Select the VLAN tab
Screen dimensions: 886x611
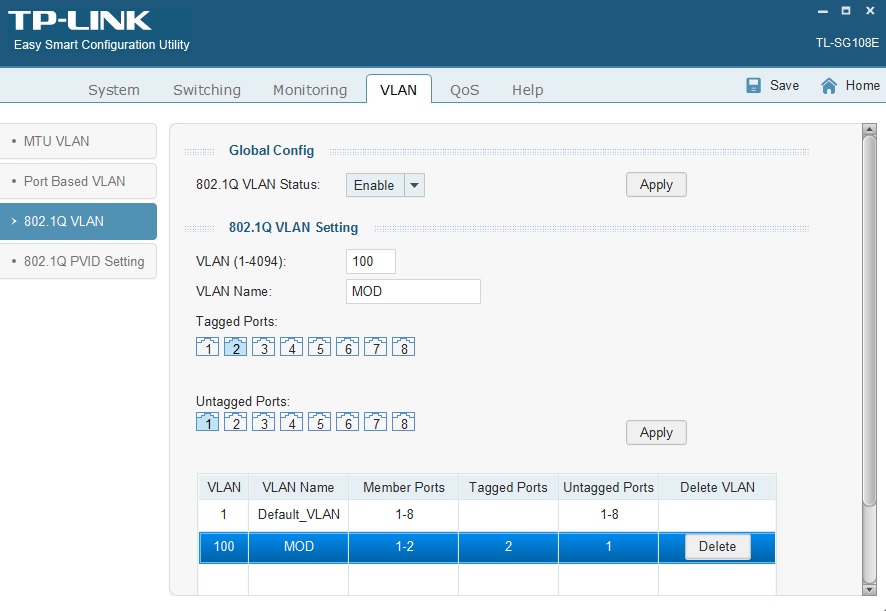(x=398, y=90)
